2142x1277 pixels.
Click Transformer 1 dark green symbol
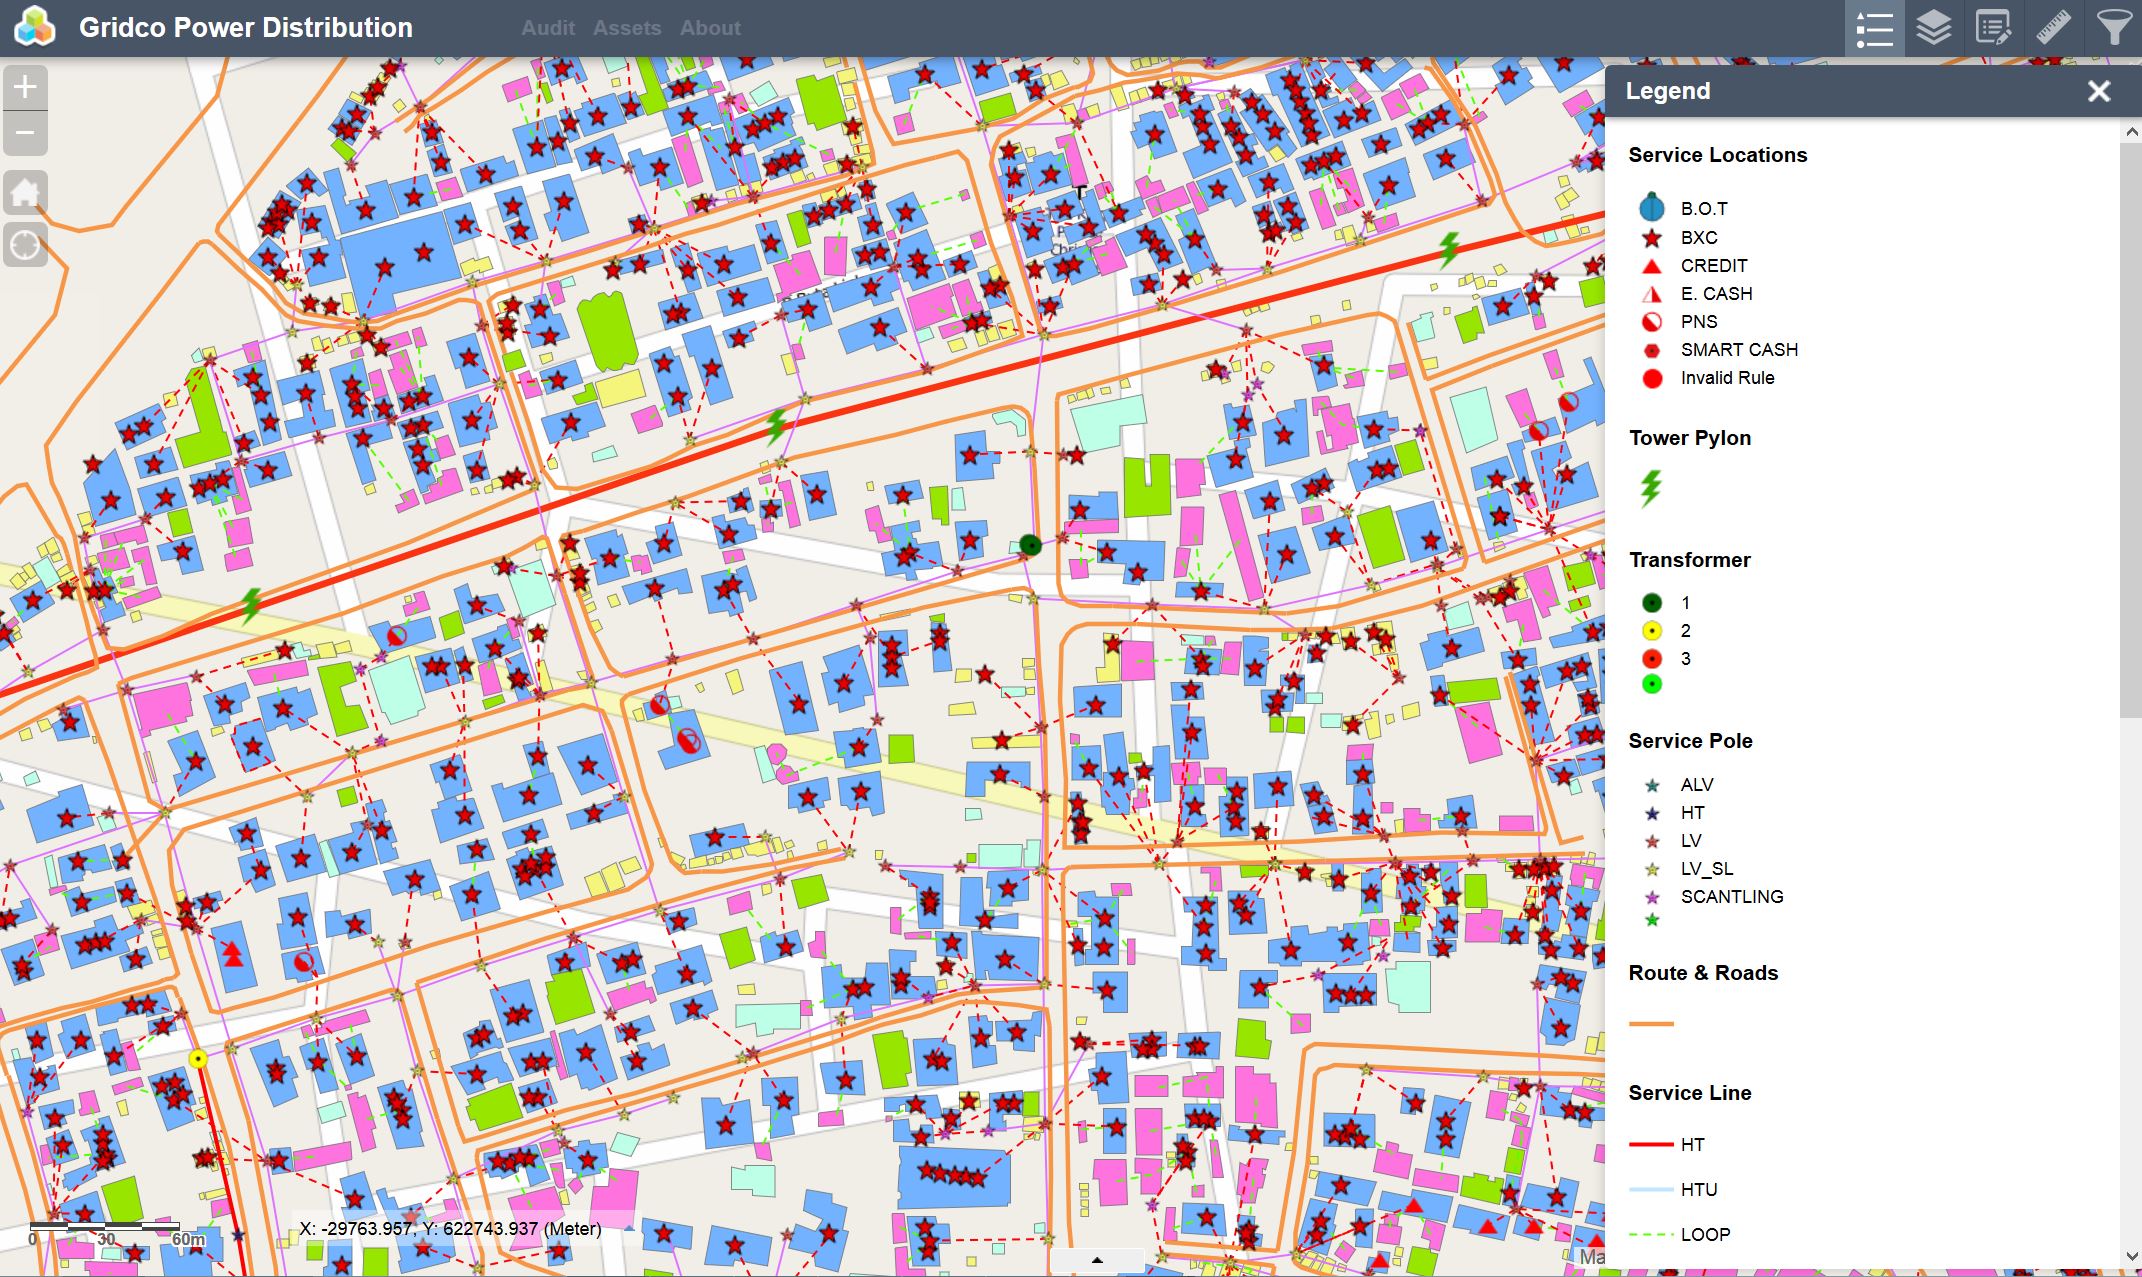click(x=1652, y=603)
